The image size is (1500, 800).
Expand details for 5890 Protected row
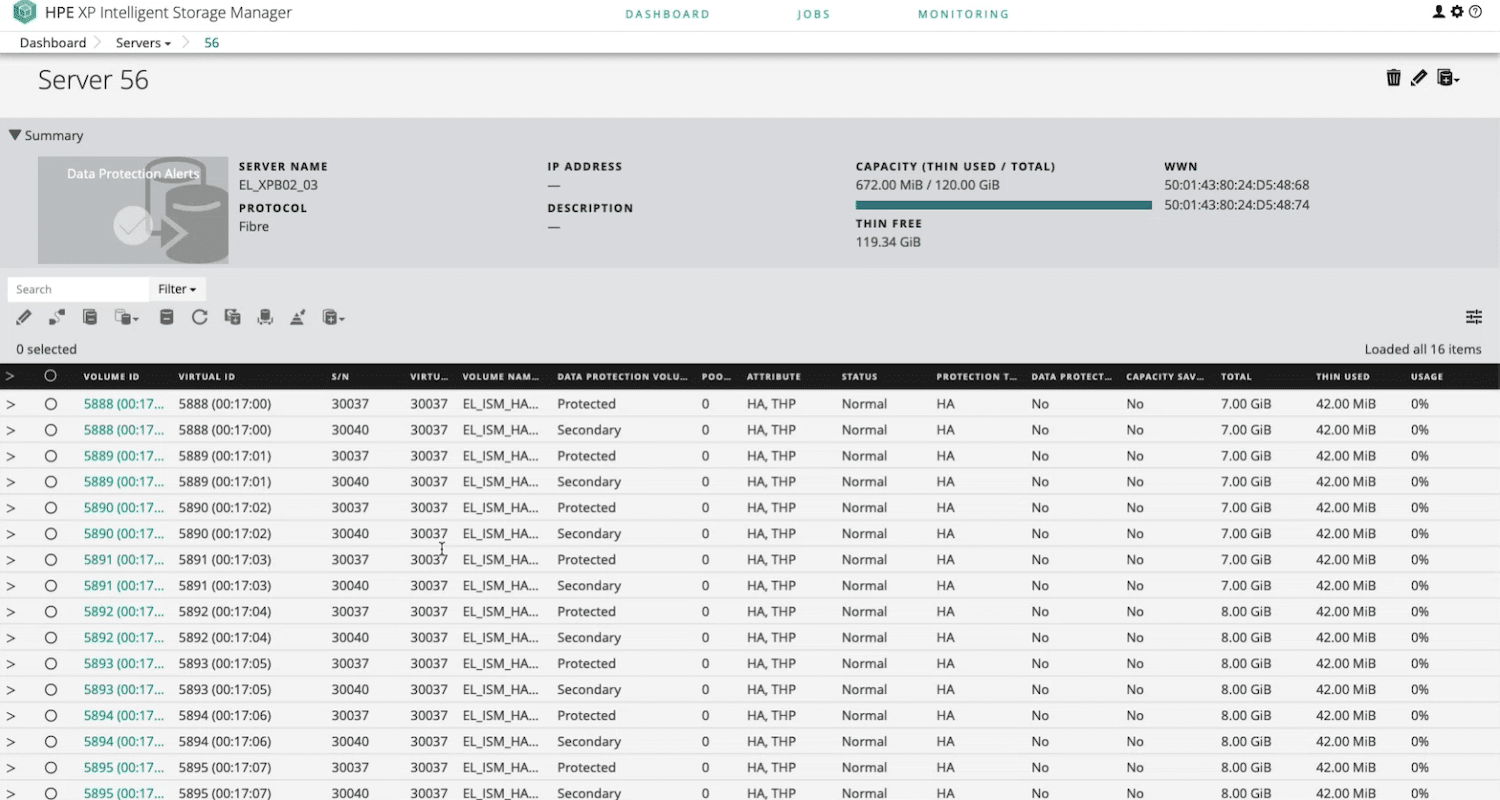tap(10, 508)
